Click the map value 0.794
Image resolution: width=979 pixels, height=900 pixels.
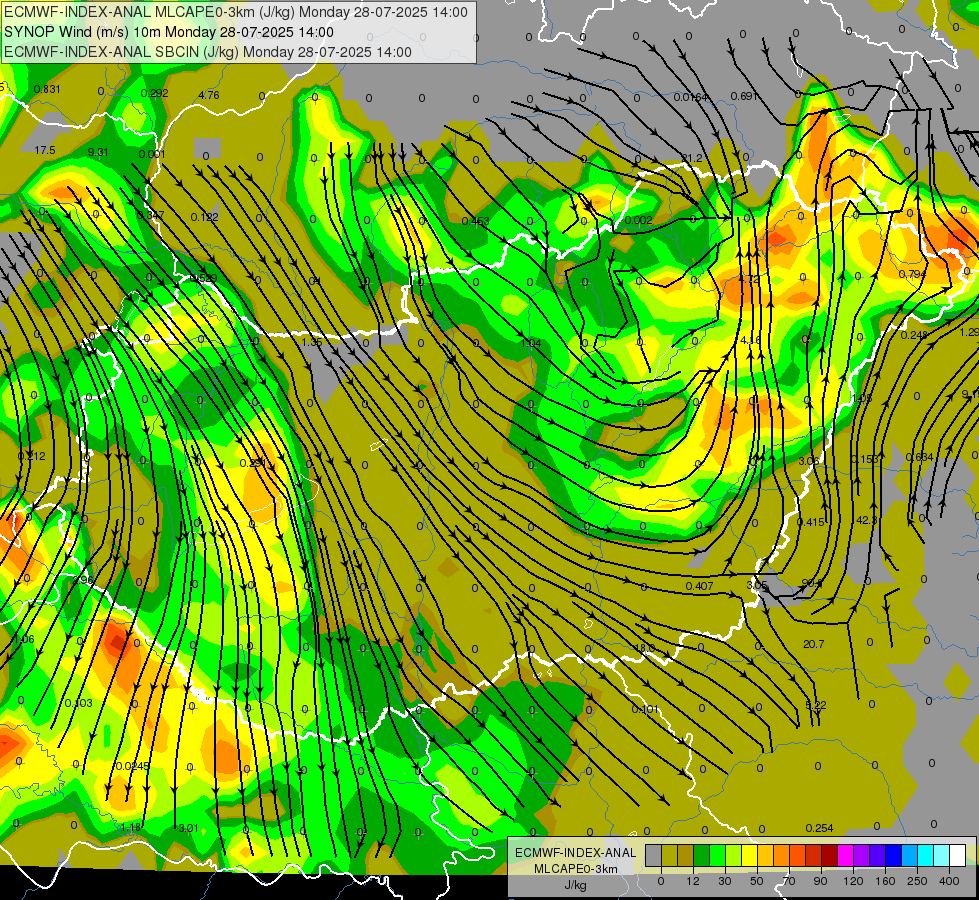point(912,274)
